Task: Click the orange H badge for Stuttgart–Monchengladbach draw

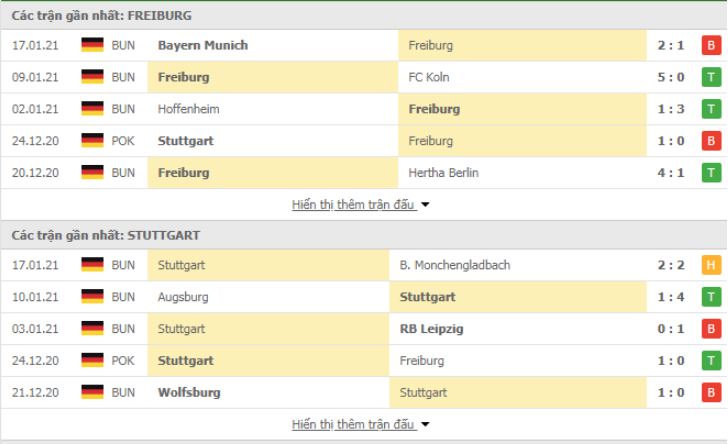Action: pos(711,265)
